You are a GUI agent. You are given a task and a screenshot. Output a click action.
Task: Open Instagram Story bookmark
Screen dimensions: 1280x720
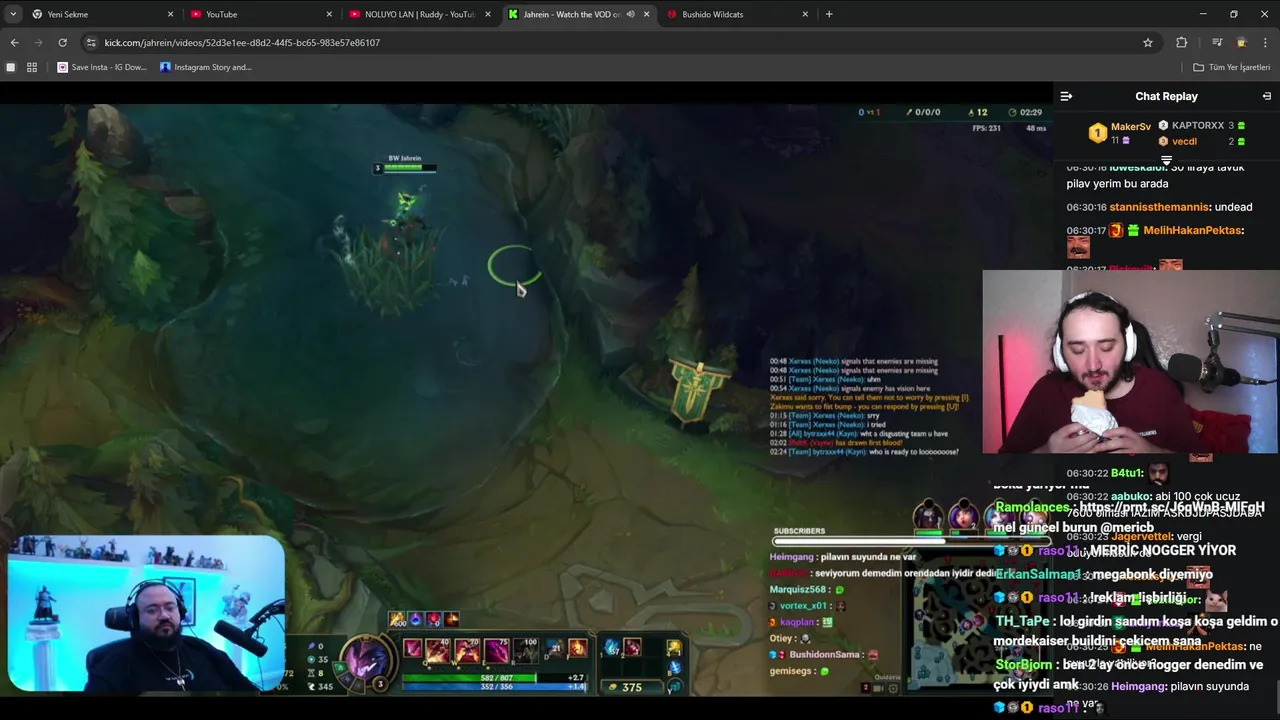206,67
